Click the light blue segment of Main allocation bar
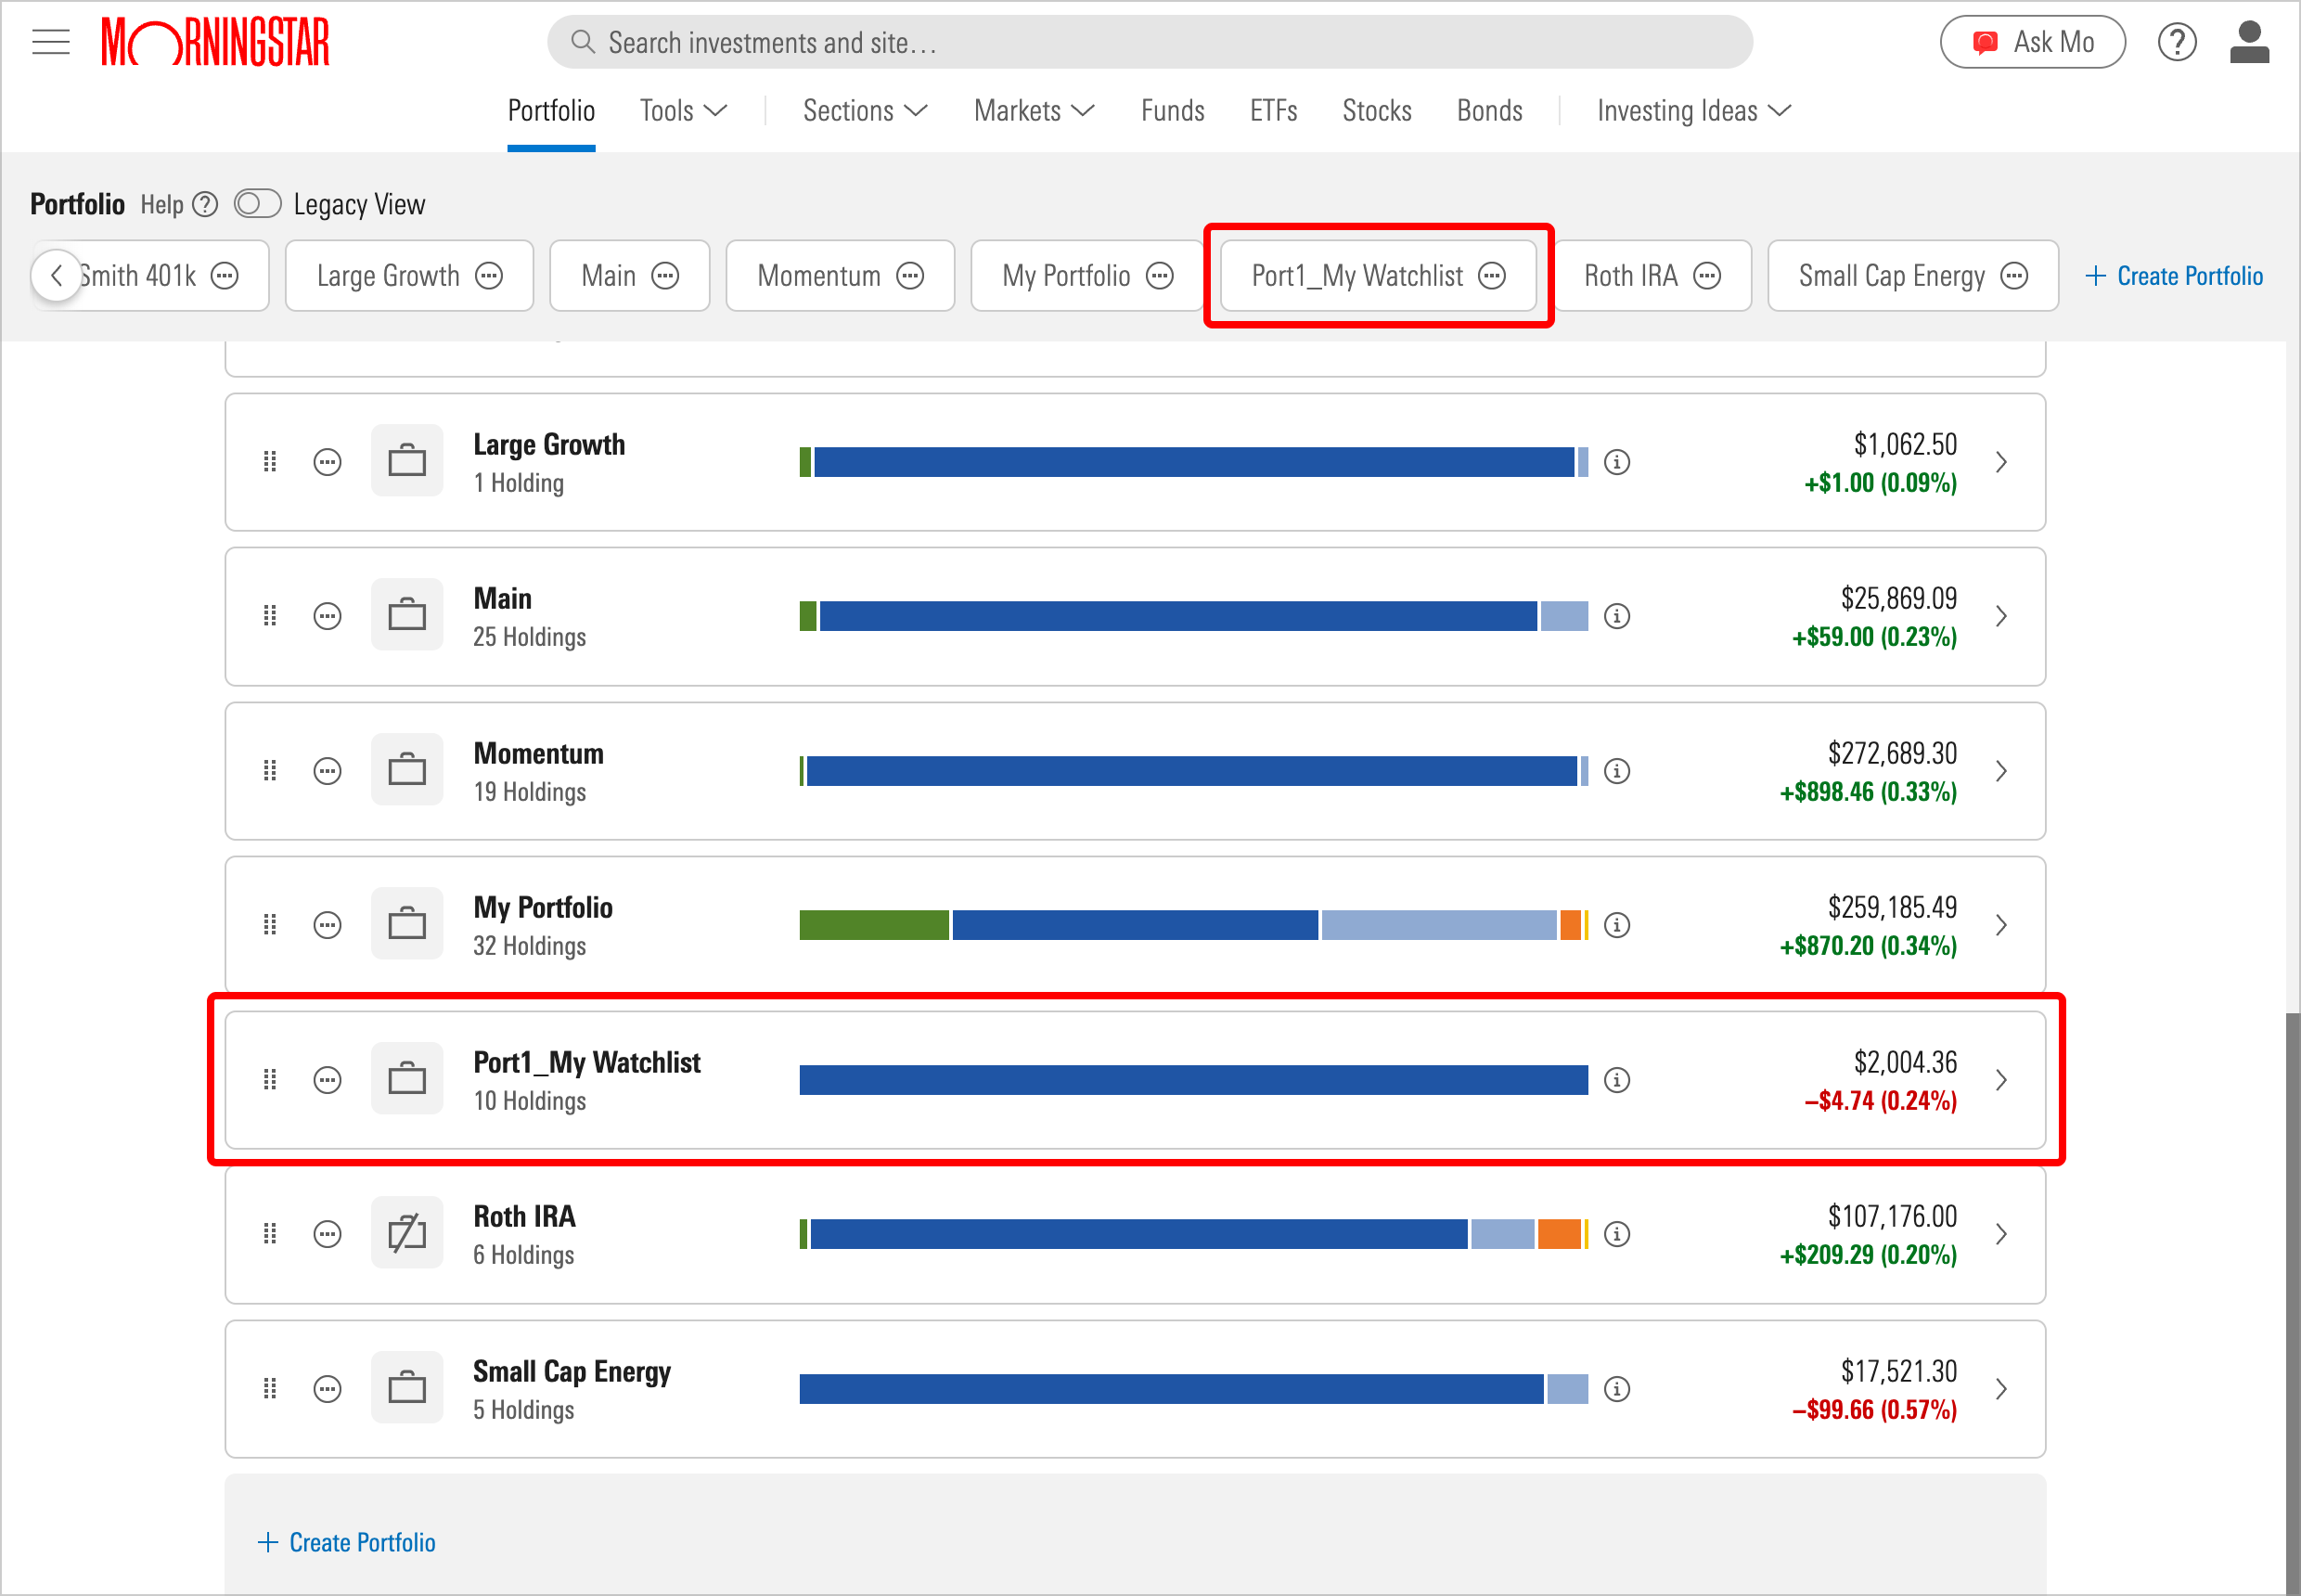 pos(1564,616)
